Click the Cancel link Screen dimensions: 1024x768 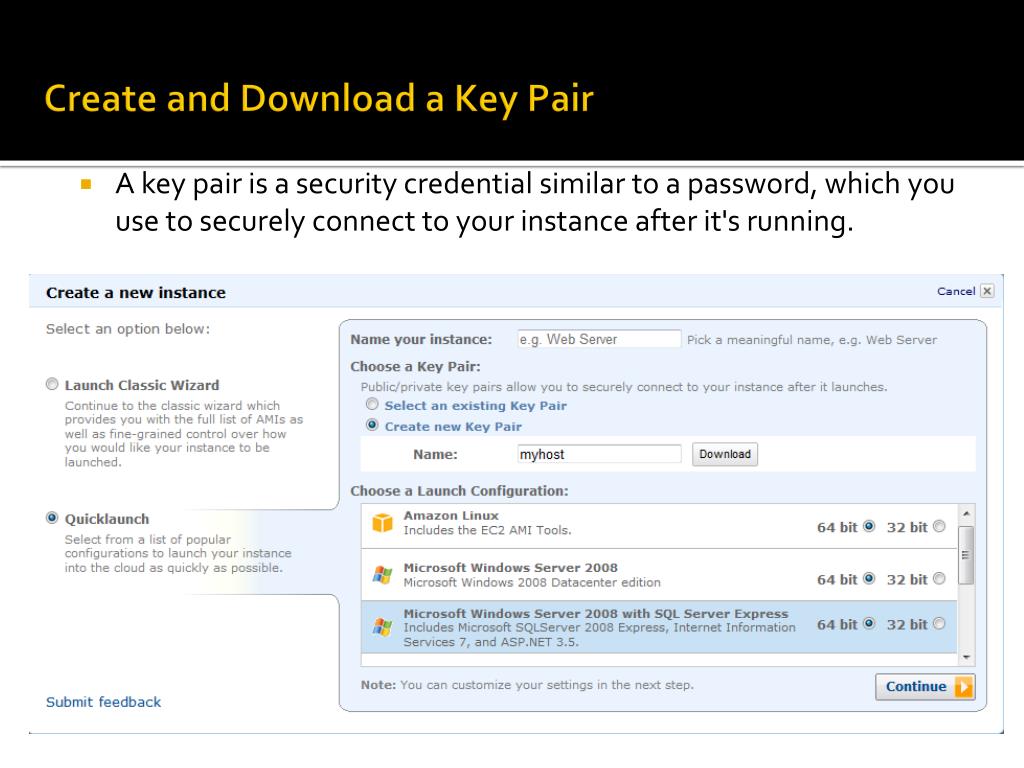pos(956,291)
